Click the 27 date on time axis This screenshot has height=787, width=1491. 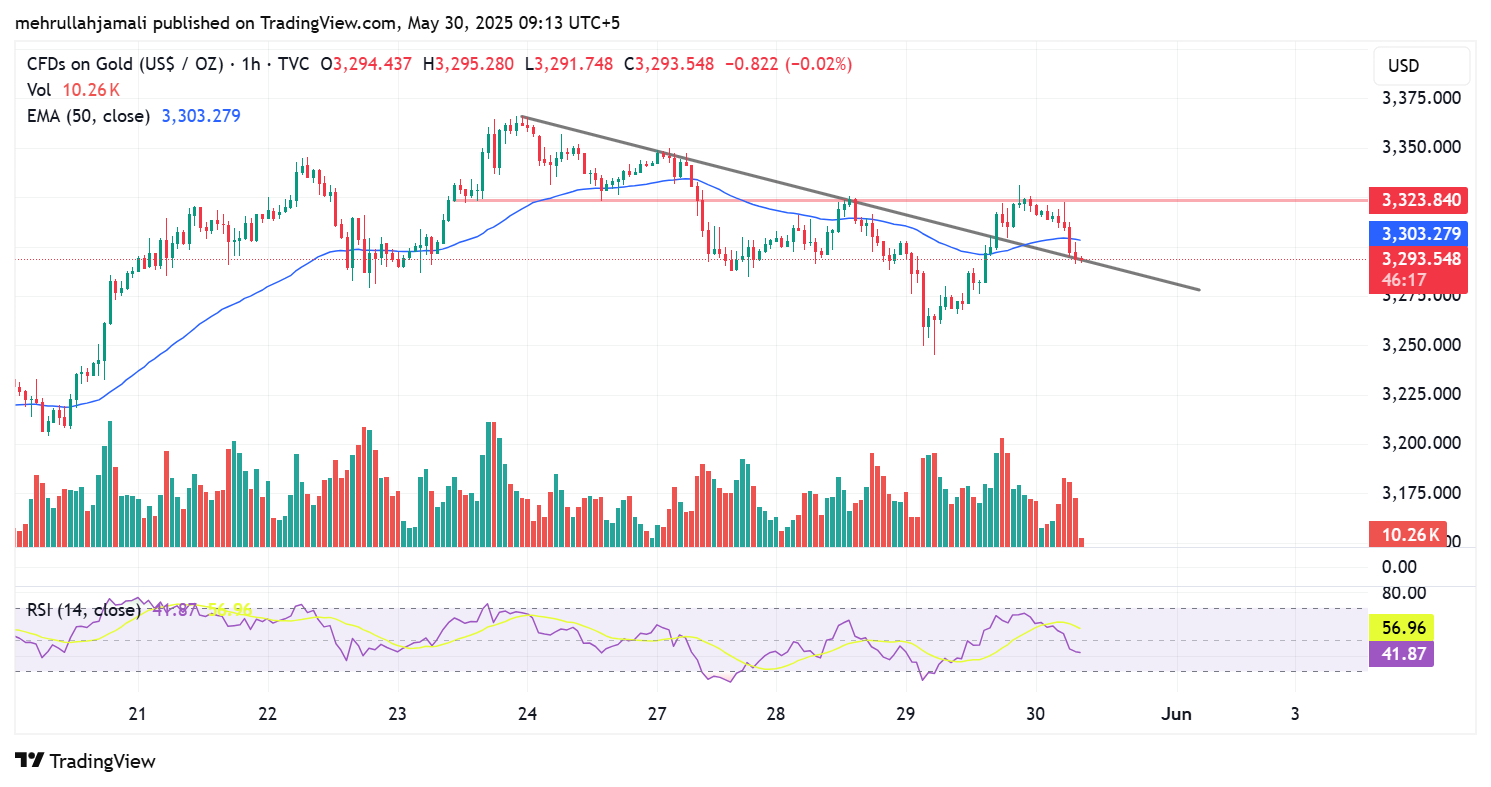pyautogui.click(x=657, y=714)
